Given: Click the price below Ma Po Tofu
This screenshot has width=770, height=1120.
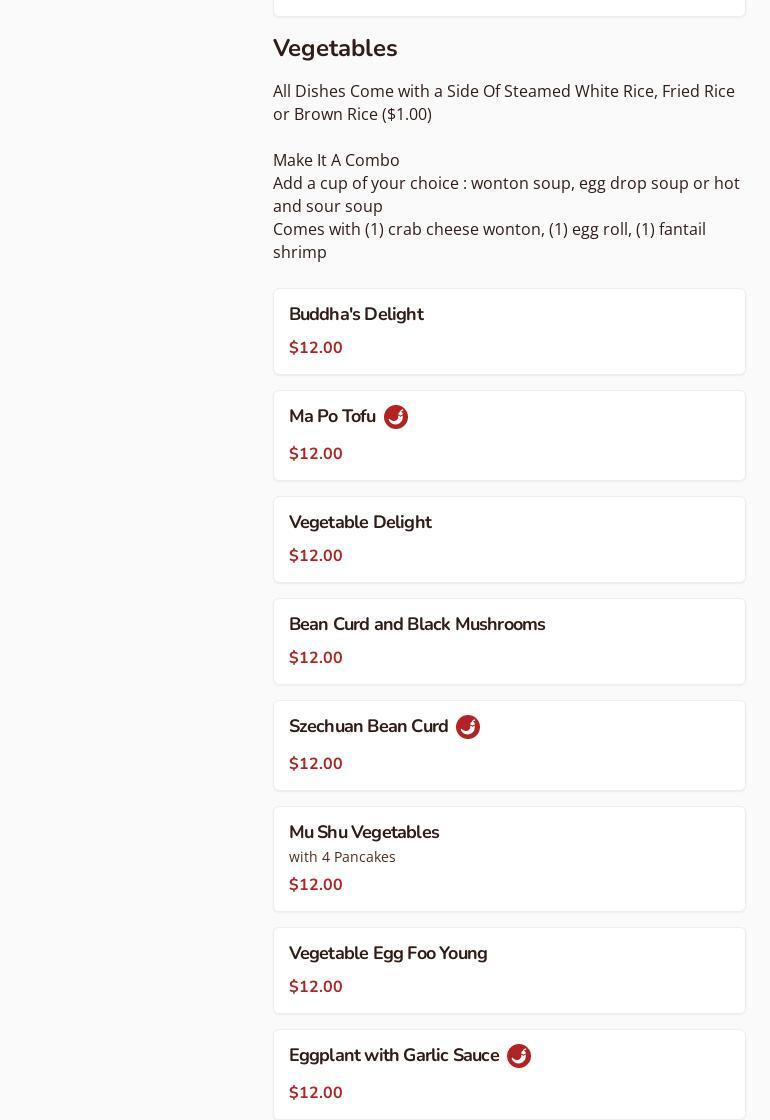Looking at the screenshot, I should 316,454.
